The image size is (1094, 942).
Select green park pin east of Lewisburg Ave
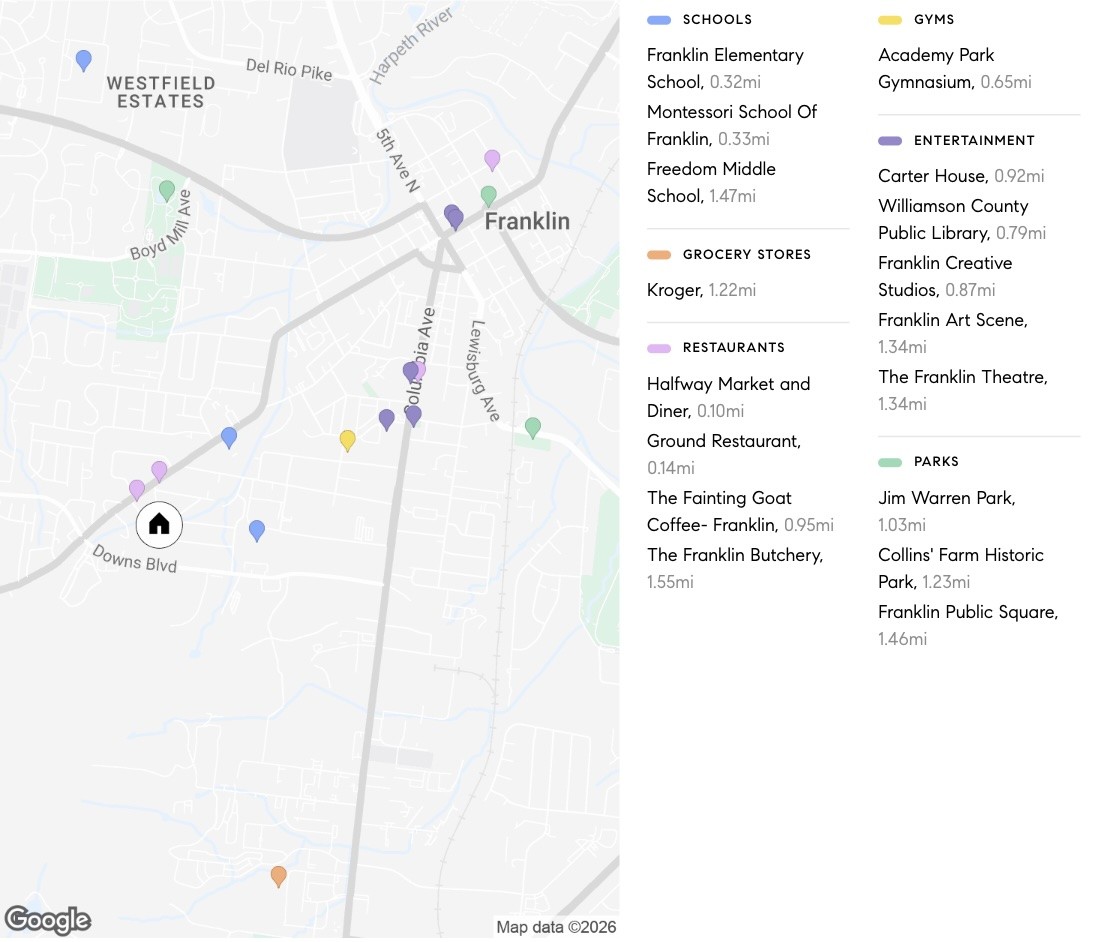coord(533,427)
